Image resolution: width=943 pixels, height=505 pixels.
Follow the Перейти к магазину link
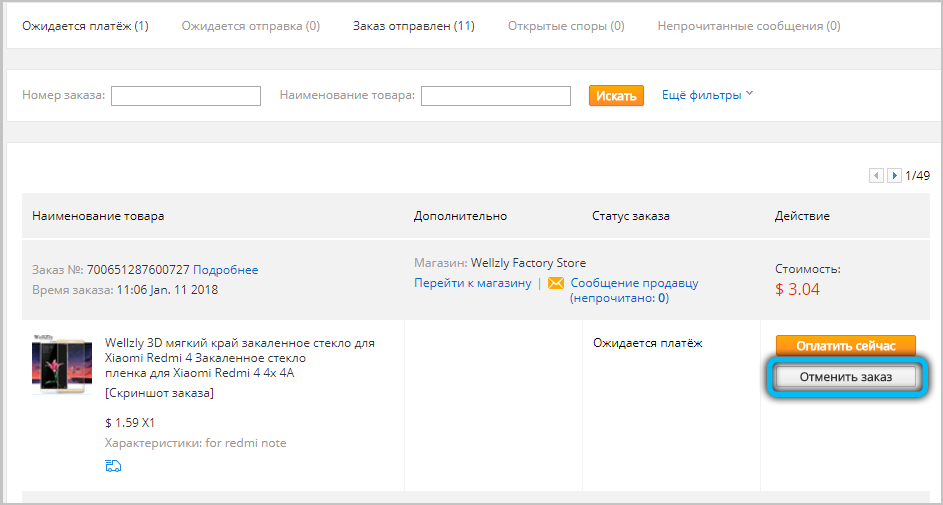[x=472, y=283]
